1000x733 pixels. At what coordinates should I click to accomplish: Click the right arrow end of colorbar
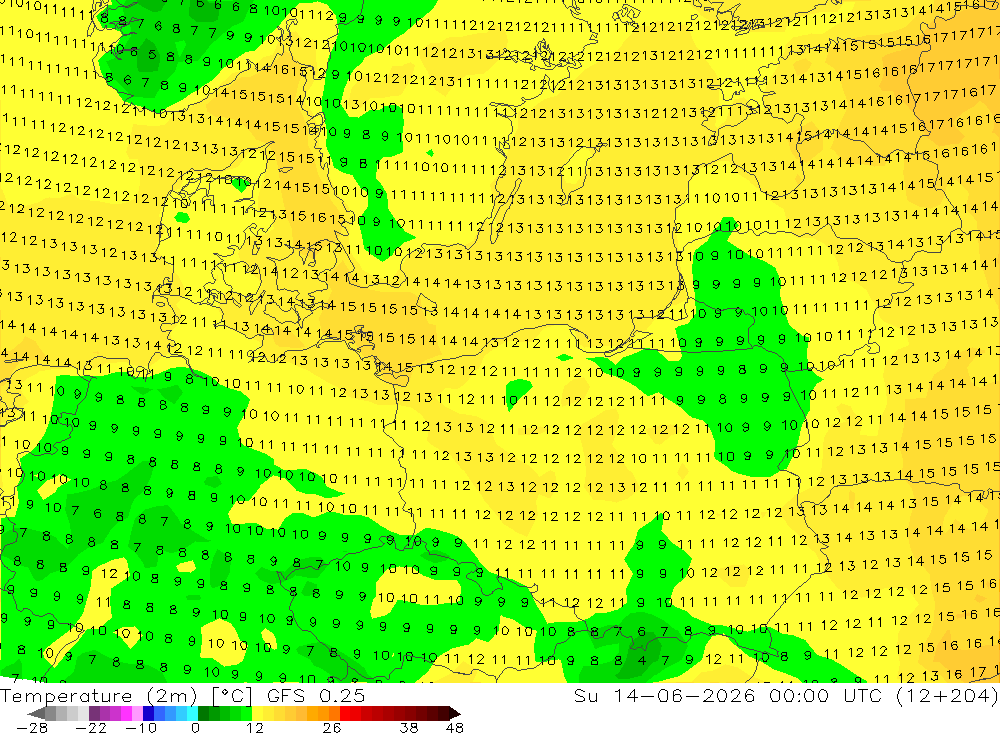click(x=455, y=713)
